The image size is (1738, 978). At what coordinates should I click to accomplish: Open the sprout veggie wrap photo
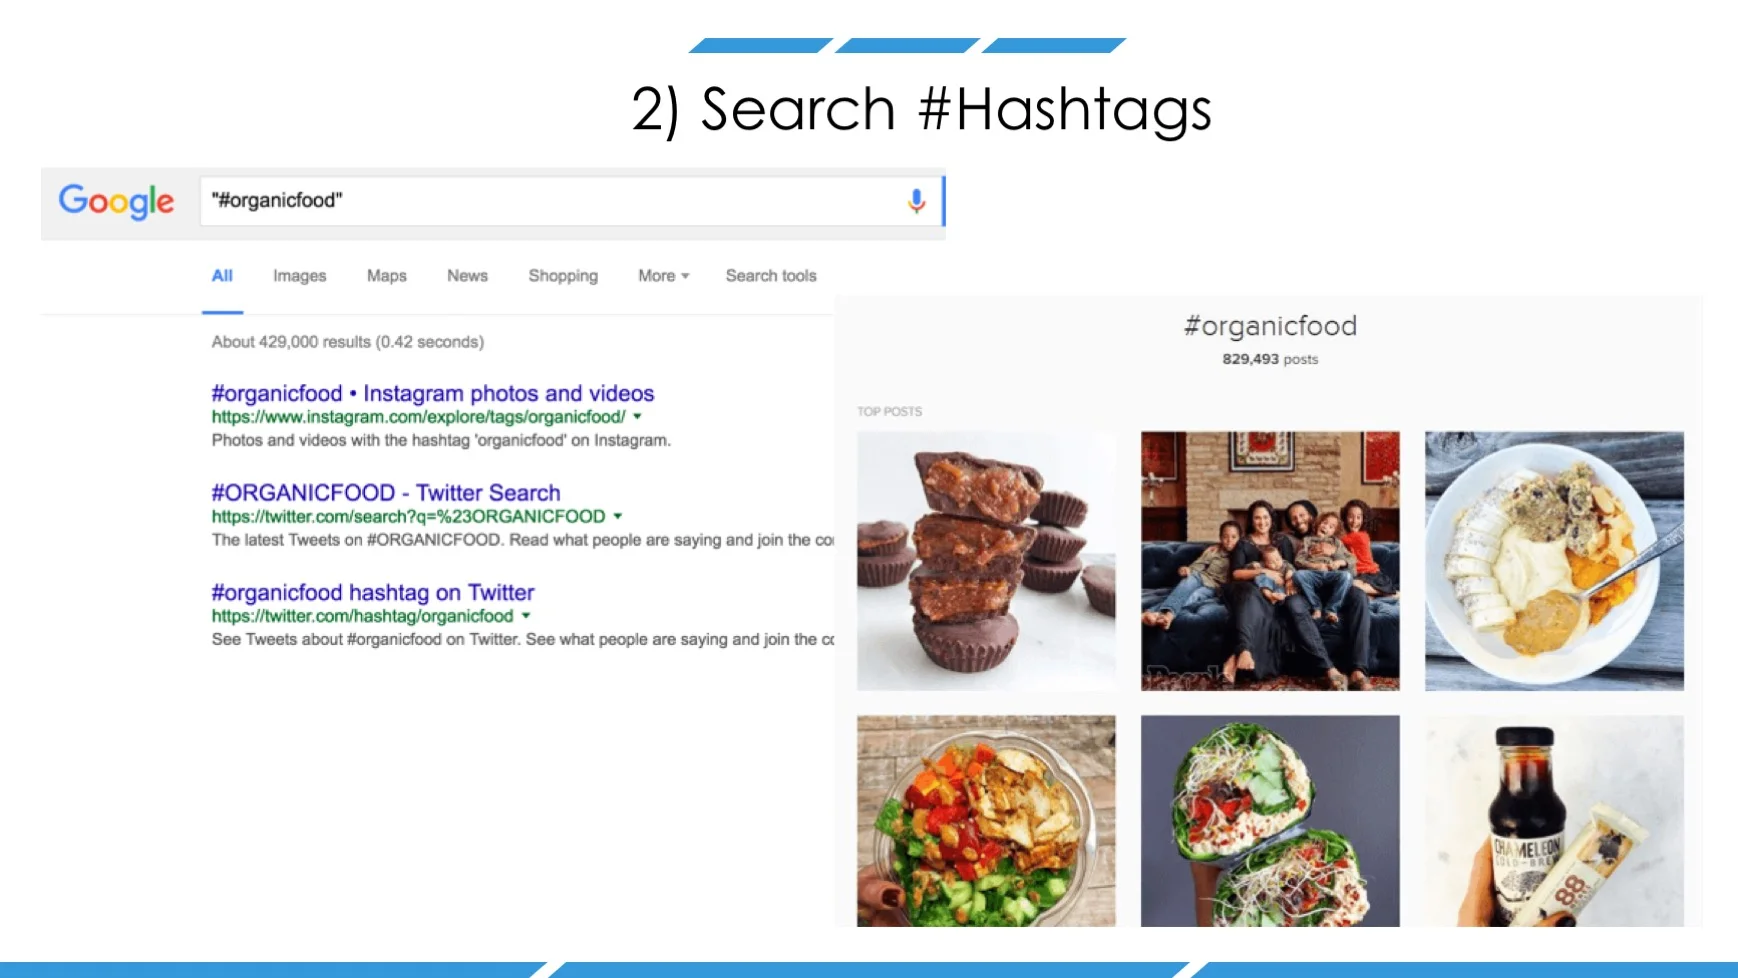tap(1270, 821)
